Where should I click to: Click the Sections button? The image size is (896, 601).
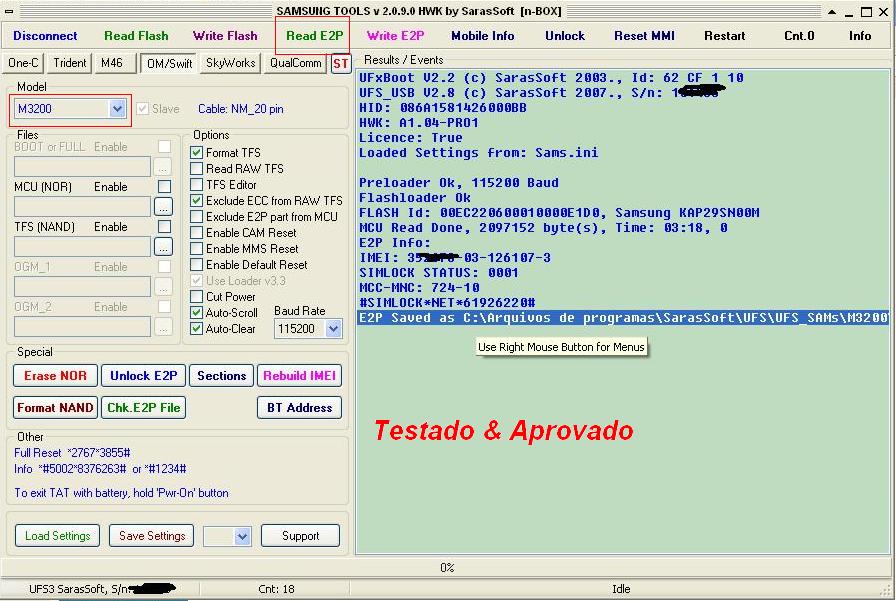[x=222, y=375]
